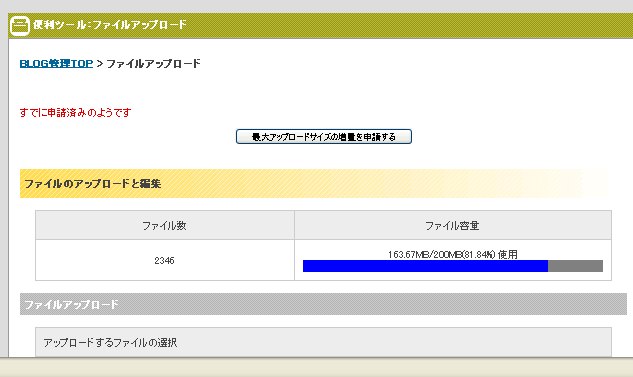Screen dimensions: 633x377
Task: Click the file upload tool icon in header
Action: tap(20, 25)
